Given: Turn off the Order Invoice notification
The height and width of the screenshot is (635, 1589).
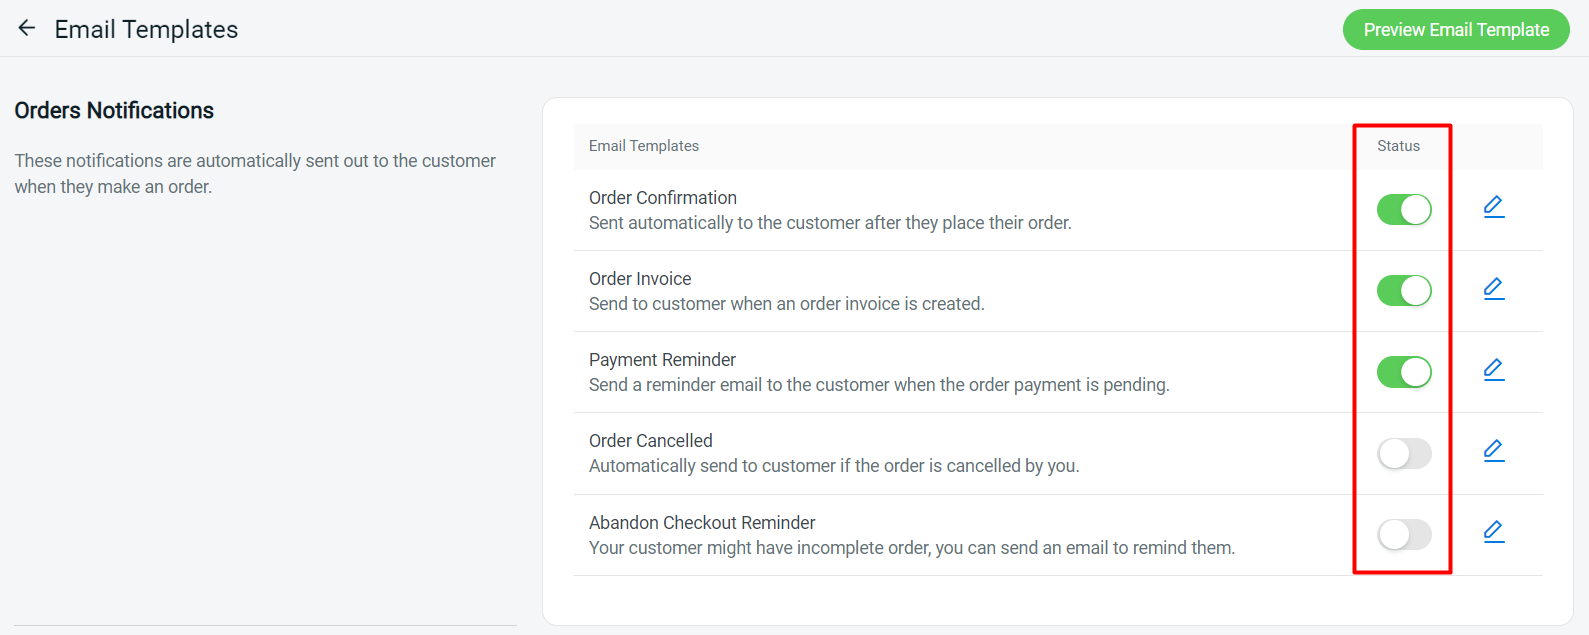Looking at the screenshot, I should pos(1403,291).
